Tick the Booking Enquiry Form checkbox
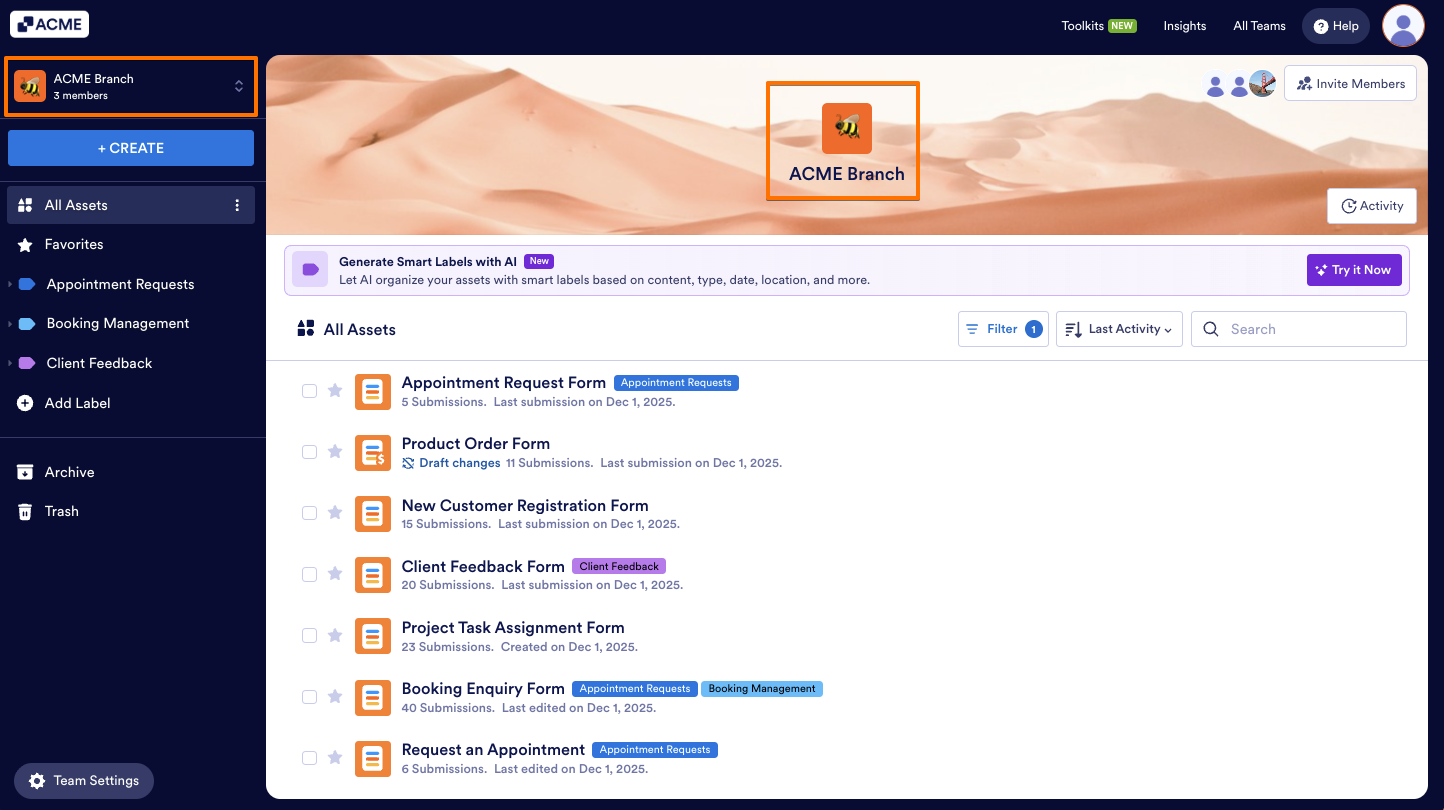This screenshot has height=810, width=1444. 310,696
